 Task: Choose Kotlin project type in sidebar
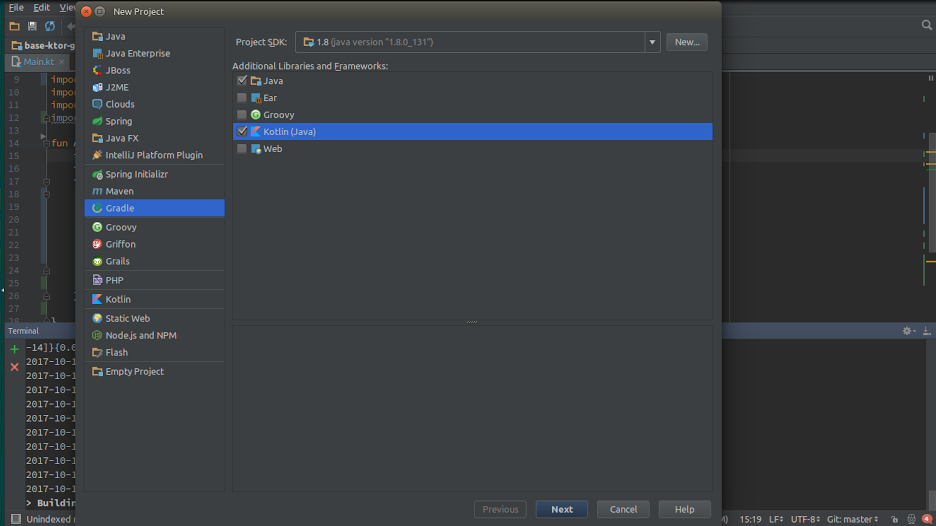pyautogui.click(x=155, y=299)
